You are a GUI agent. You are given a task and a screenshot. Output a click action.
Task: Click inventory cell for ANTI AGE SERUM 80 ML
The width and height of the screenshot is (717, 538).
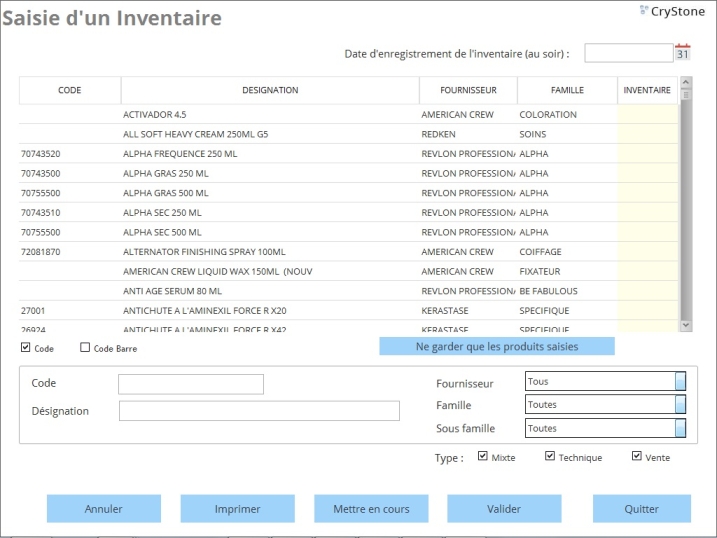click(647, 291)
